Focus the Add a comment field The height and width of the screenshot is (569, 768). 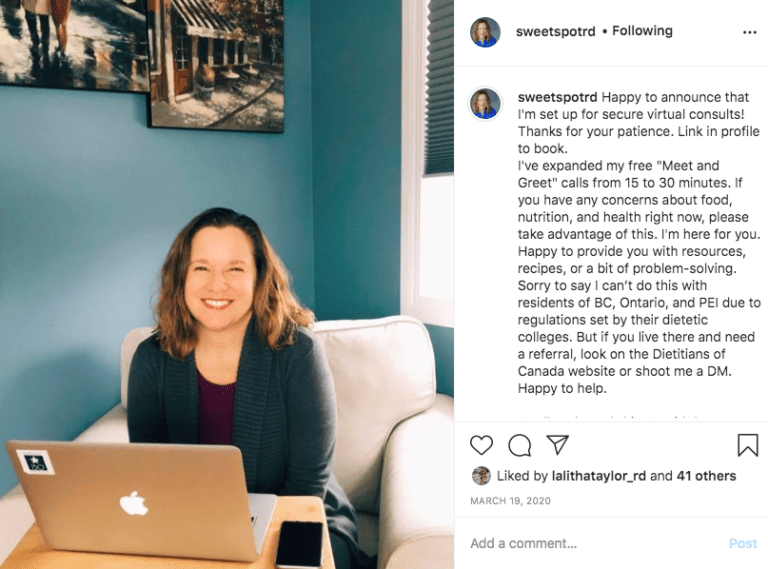tap(595, 544)
